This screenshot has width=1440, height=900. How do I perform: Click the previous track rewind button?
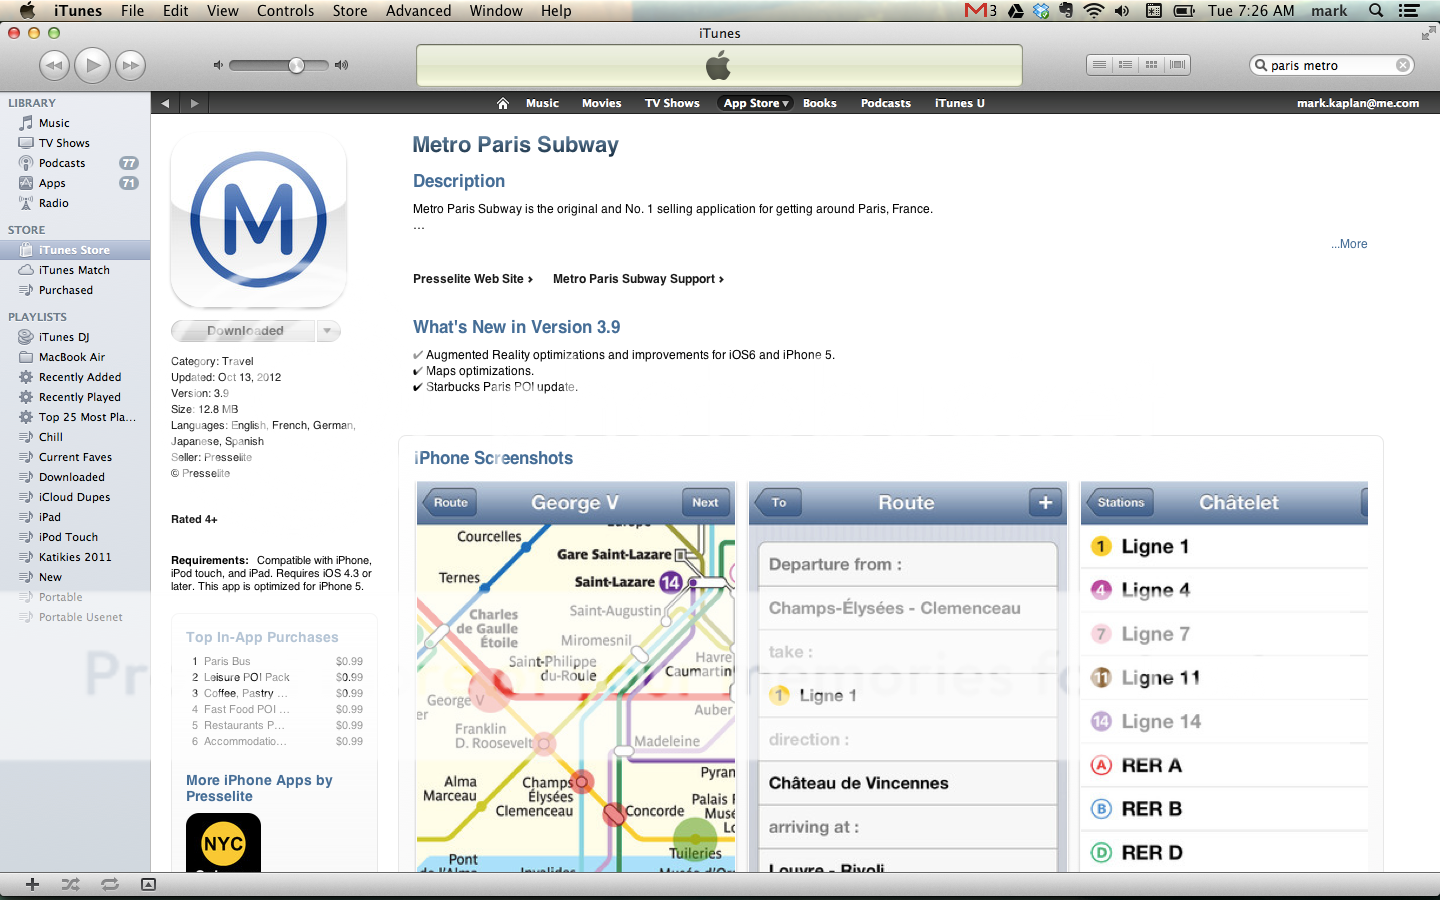(54, 66)
